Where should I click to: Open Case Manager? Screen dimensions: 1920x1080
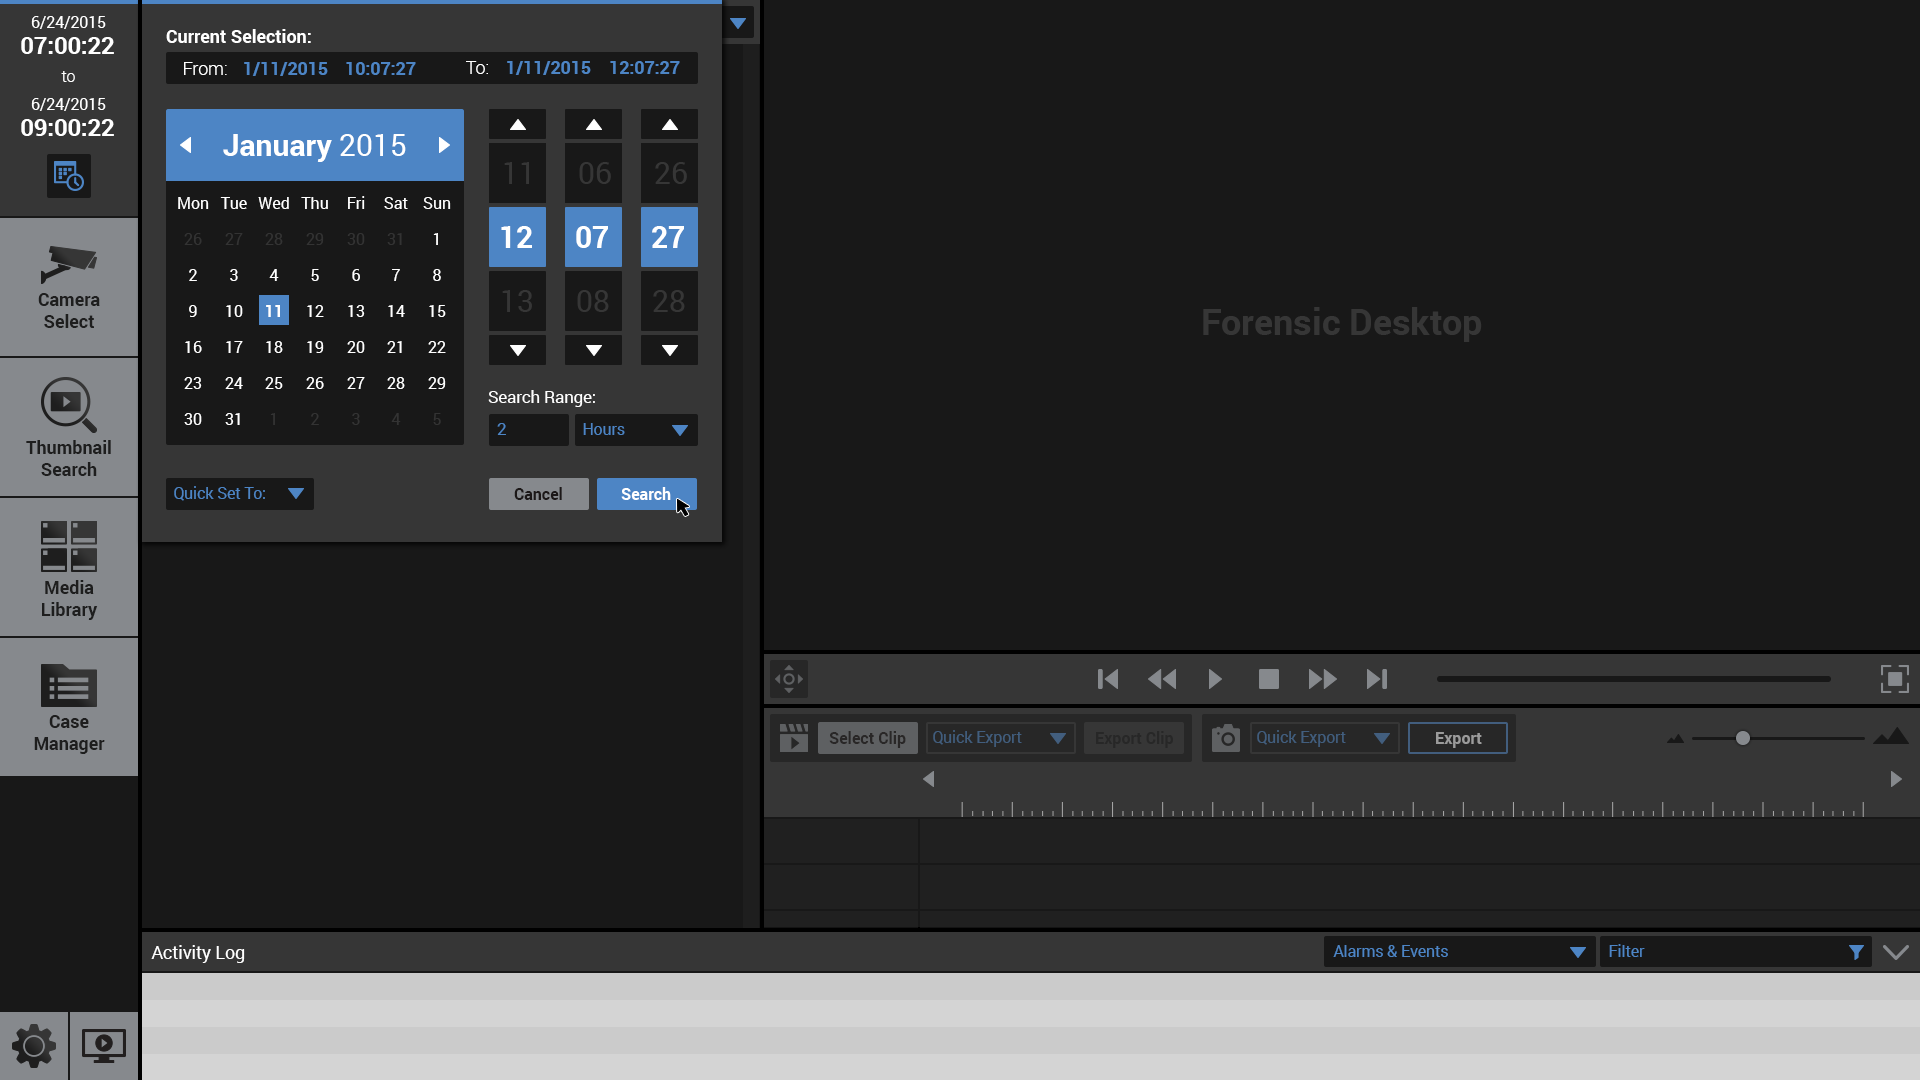pyautogui.click(x=68, y=707)
